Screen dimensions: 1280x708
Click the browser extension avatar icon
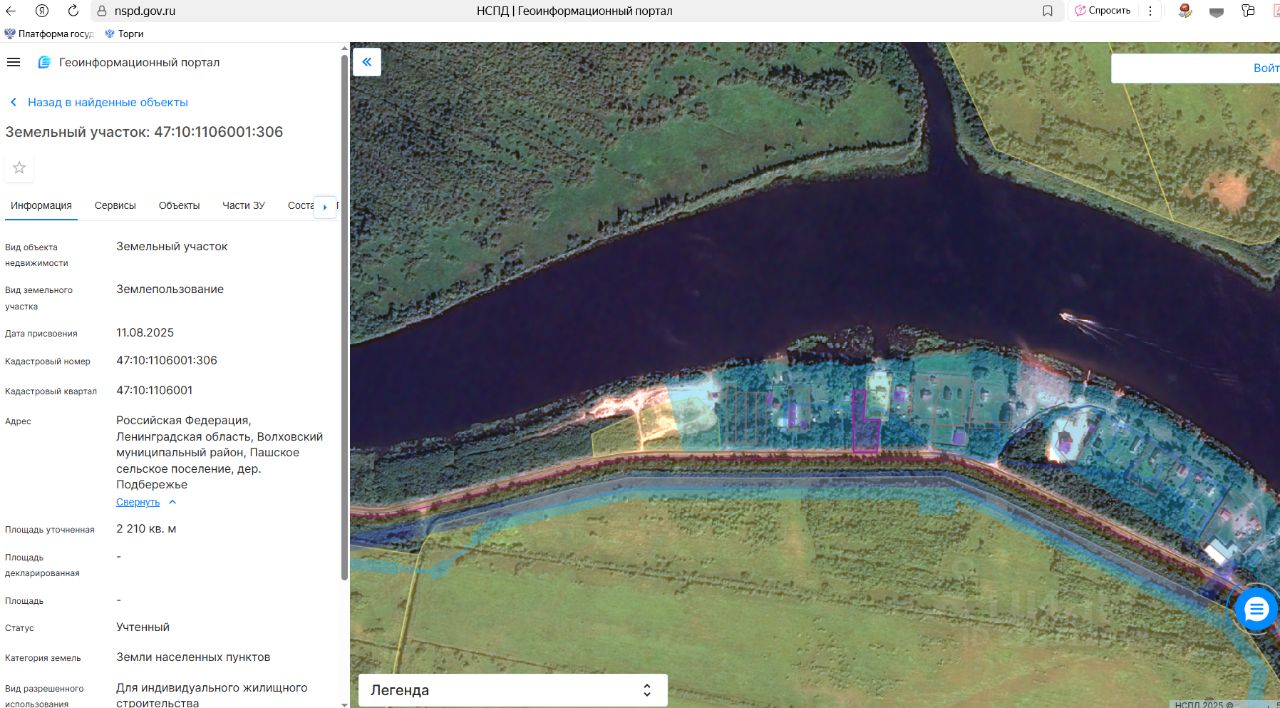click(1185, 11)
